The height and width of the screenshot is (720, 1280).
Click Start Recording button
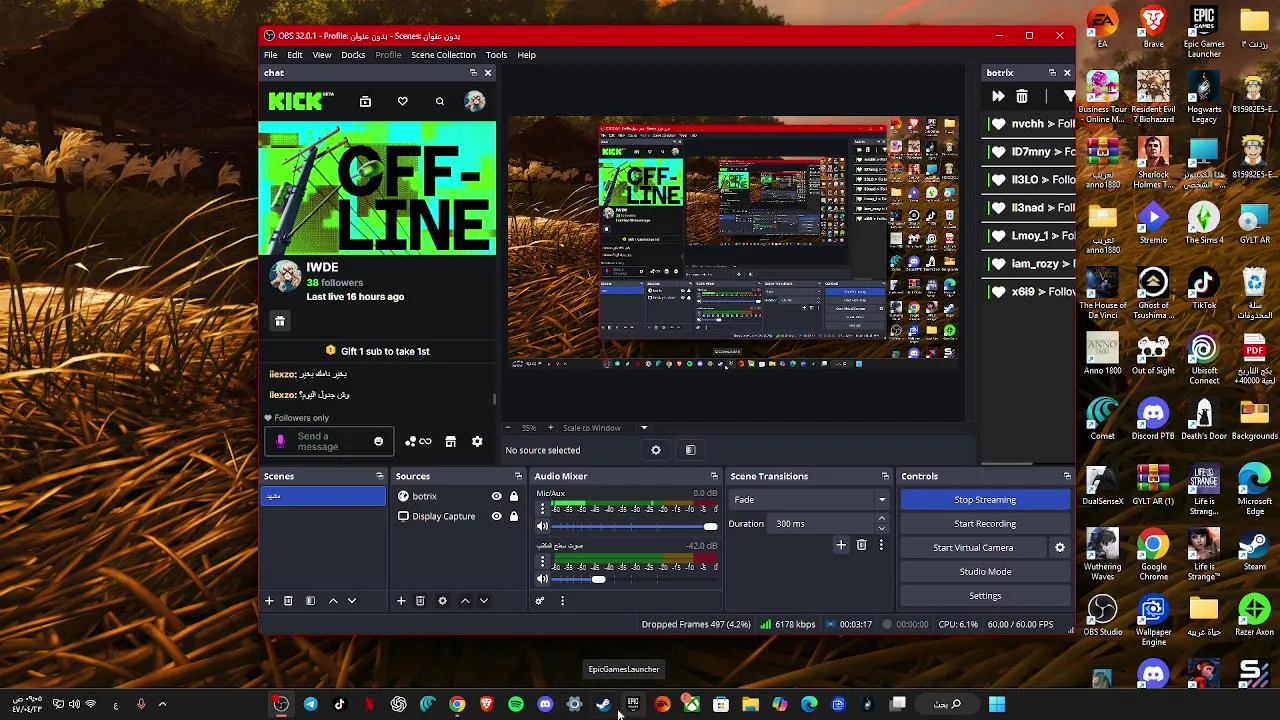pos(985,524)
